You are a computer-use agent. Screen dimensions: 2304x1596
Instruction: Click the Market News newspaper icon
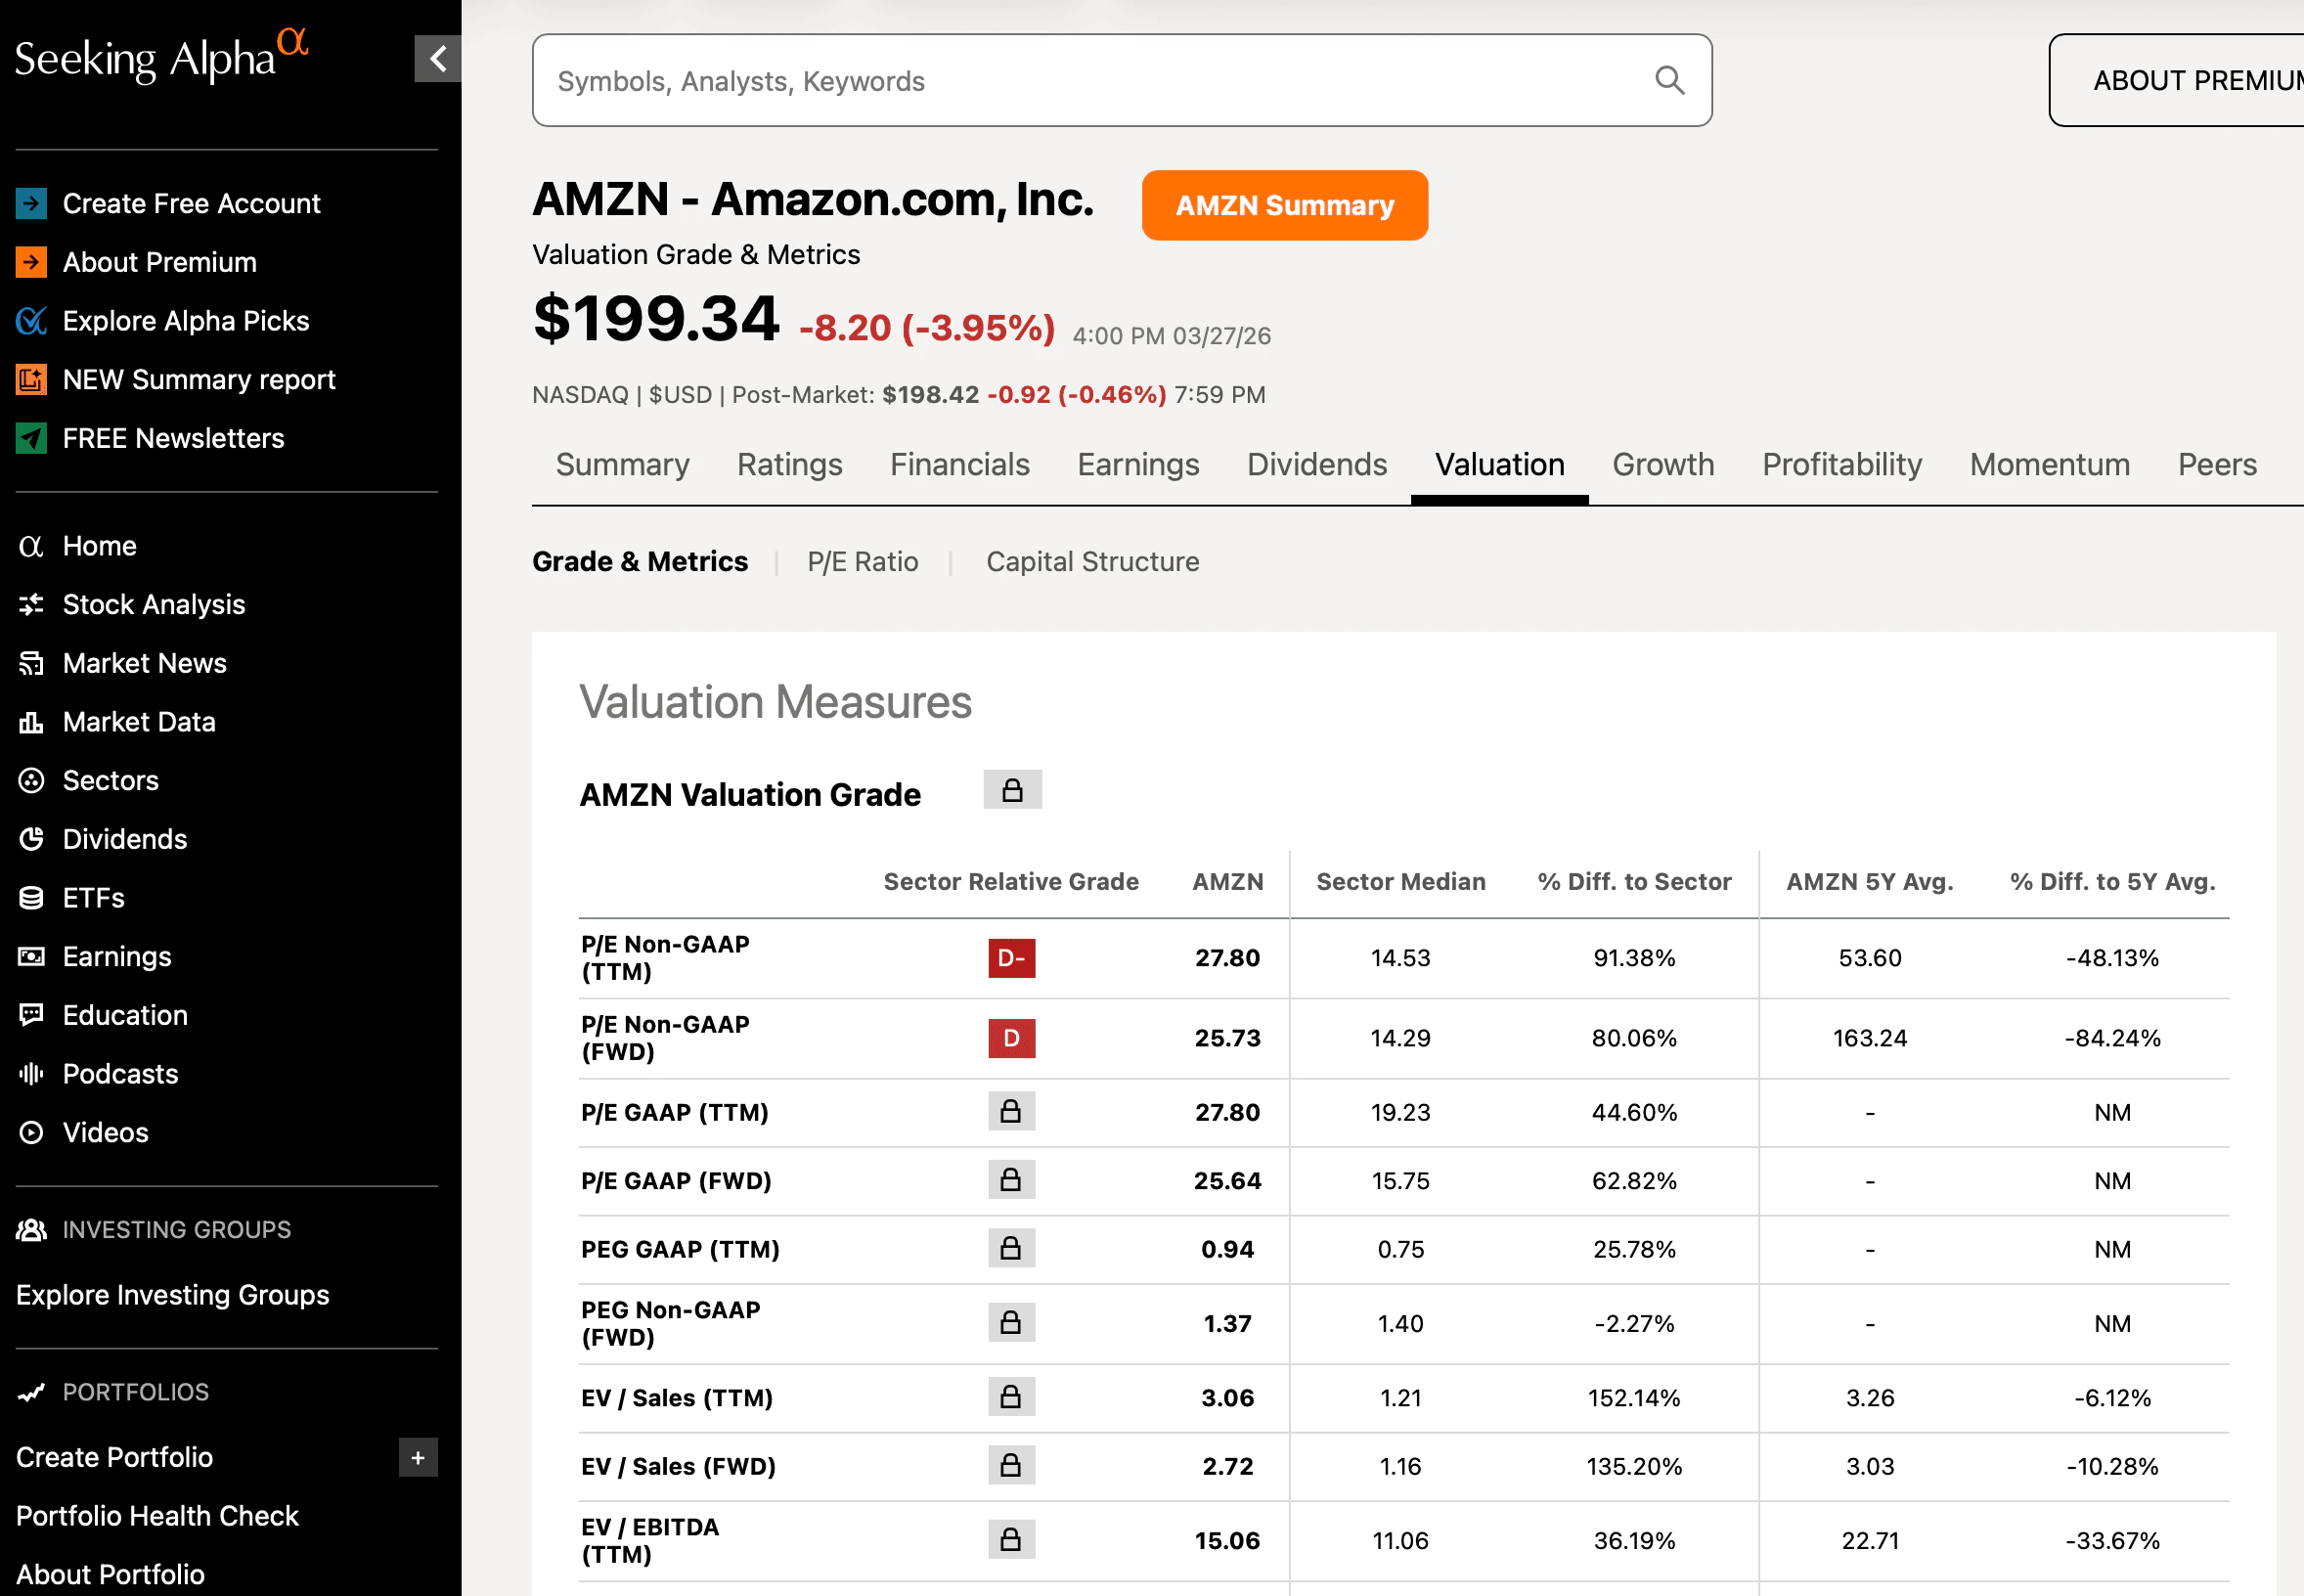(x=31, y=663)
